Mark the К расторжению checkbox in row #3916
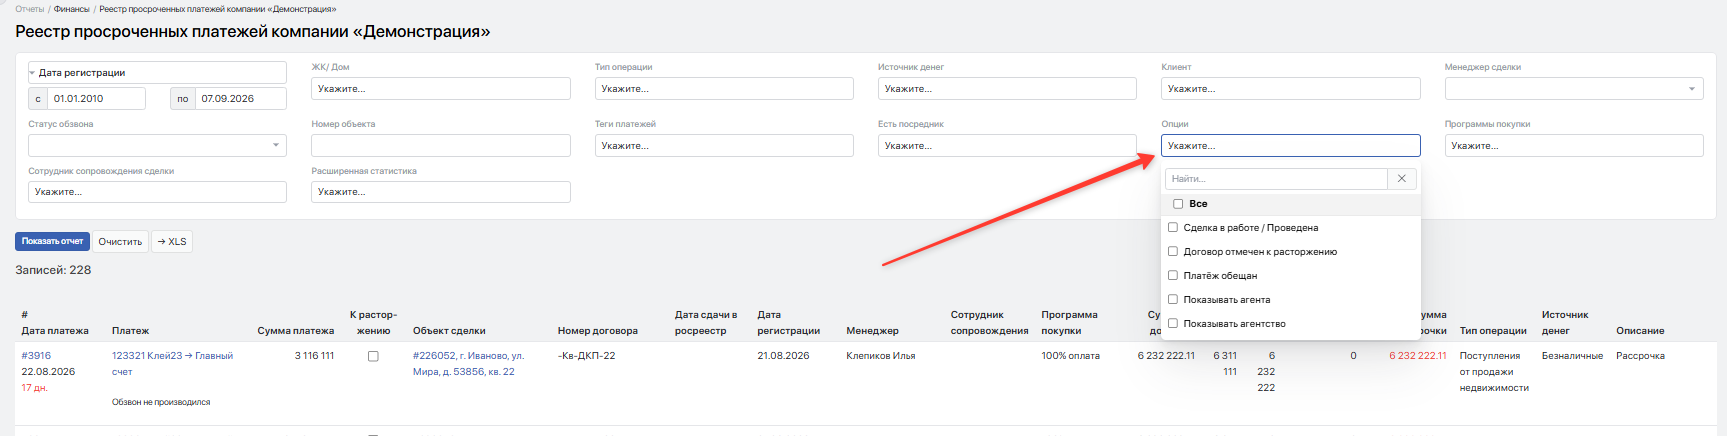 [x=373, y=356]
